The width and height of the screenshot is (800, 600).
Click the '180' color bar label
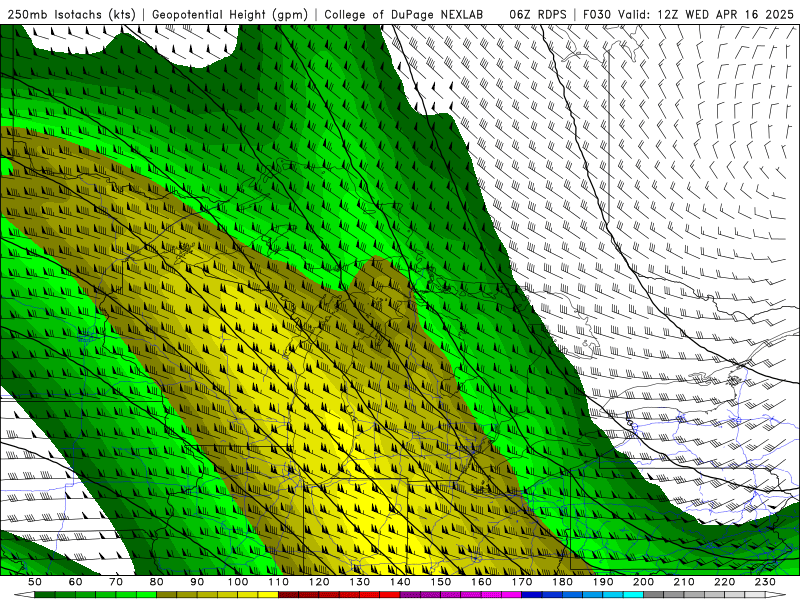click(562, 582)
